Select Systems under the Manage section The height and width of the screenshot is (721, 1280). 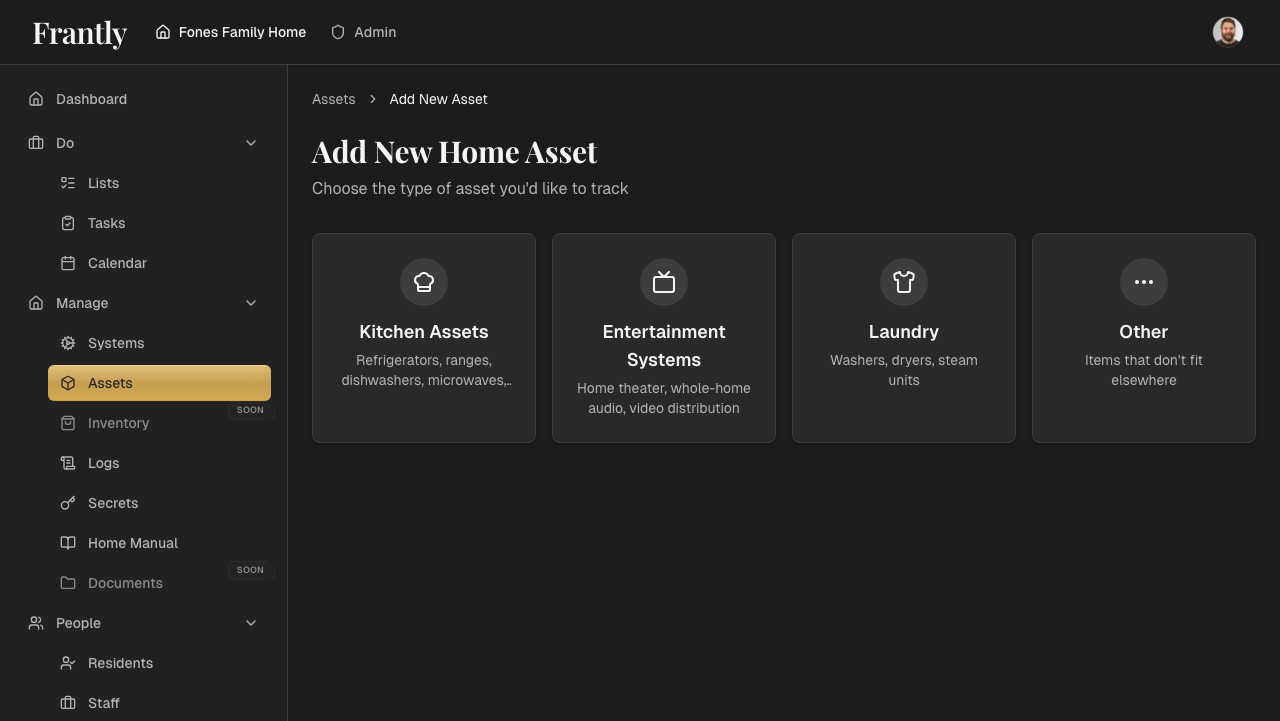117,343
